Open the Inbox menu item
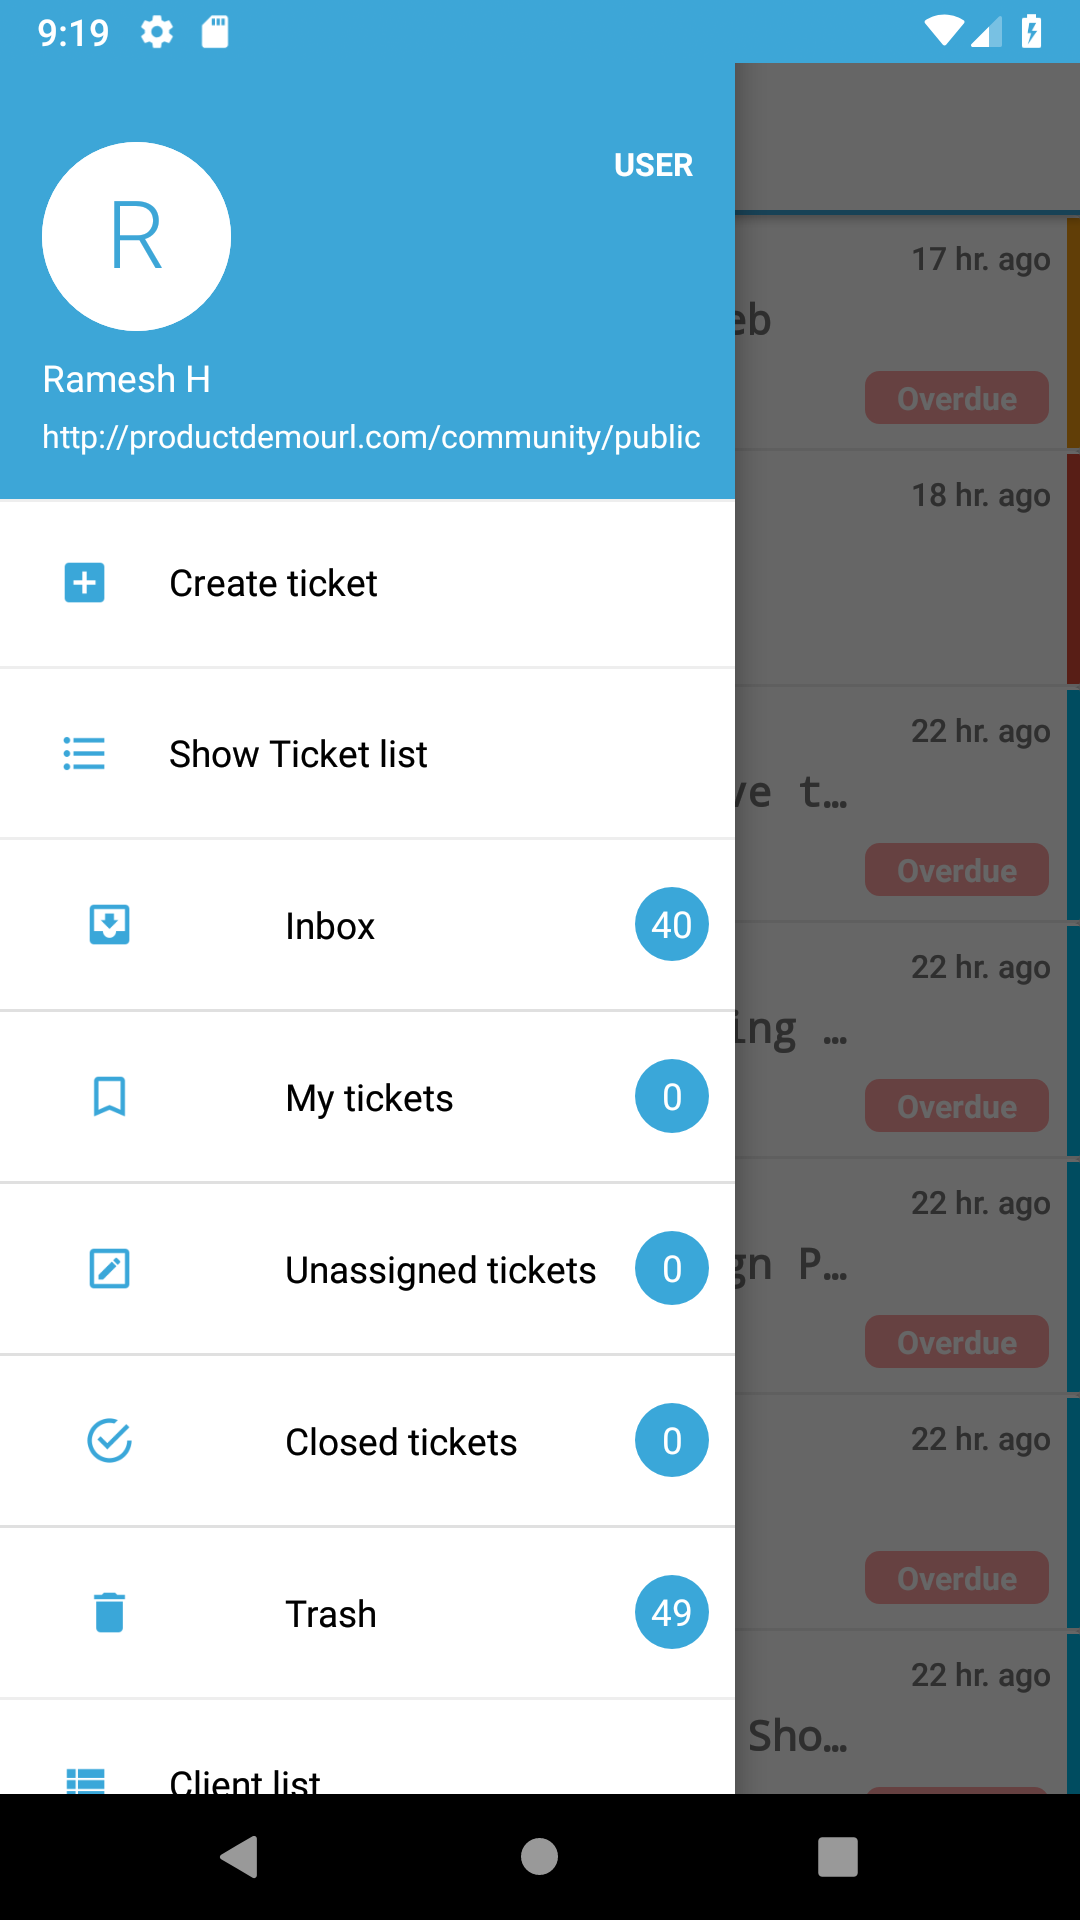This screenshot has width=1080, height=1920. [330, 926]
